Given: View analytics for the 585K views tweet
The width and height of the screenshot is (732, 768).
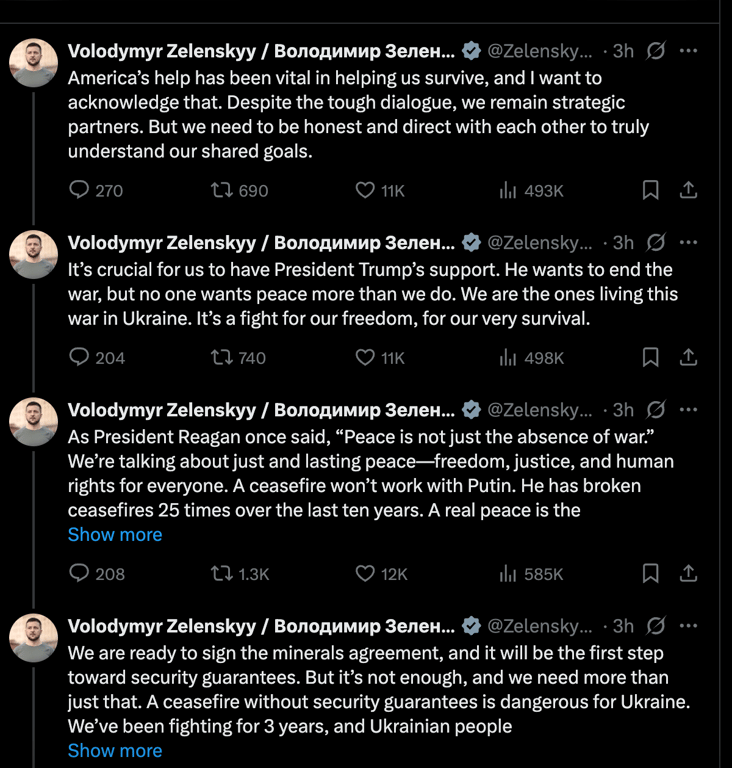Looking at the screenshot, I should [x=508, y=573].
